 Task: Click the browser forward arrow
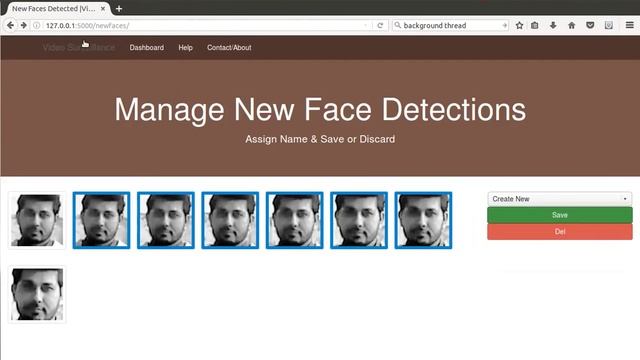(24, 25)
